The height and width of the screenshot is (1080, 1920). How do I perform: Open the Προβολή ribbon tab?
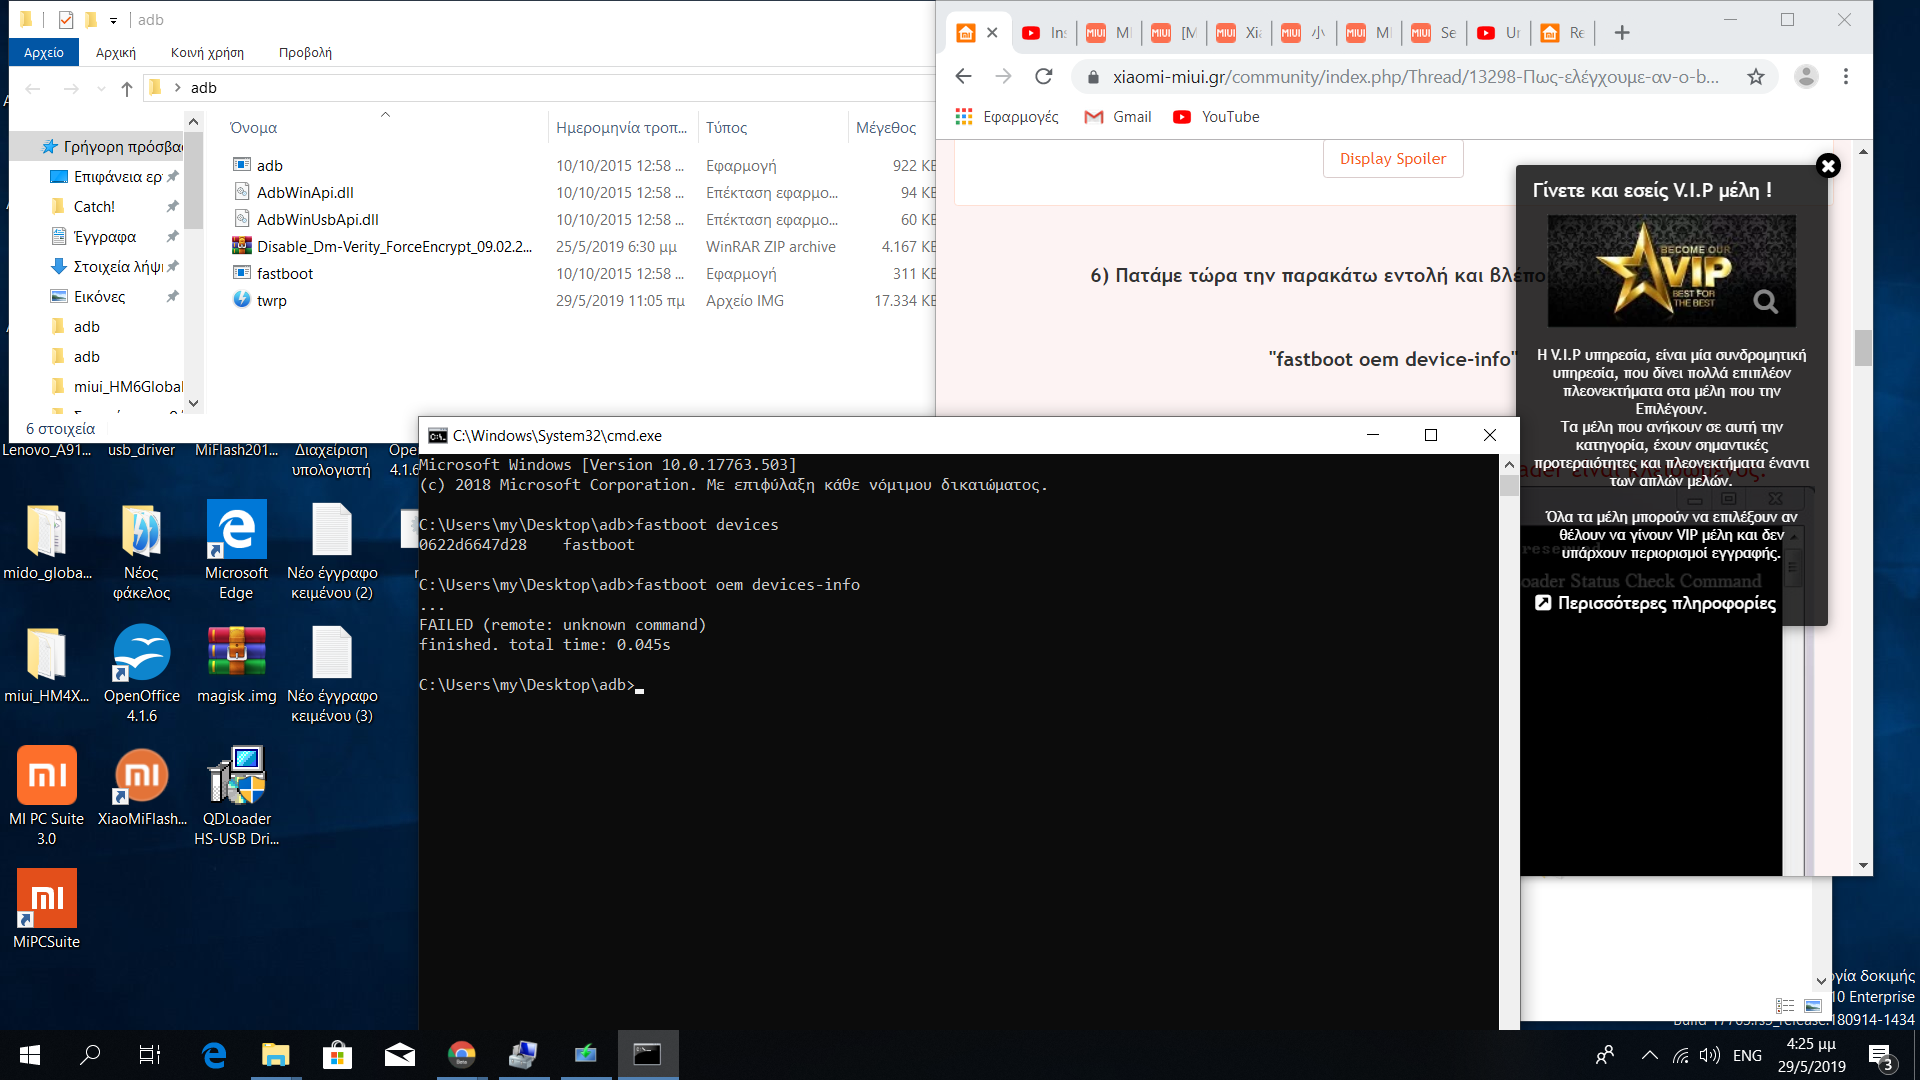305,52
